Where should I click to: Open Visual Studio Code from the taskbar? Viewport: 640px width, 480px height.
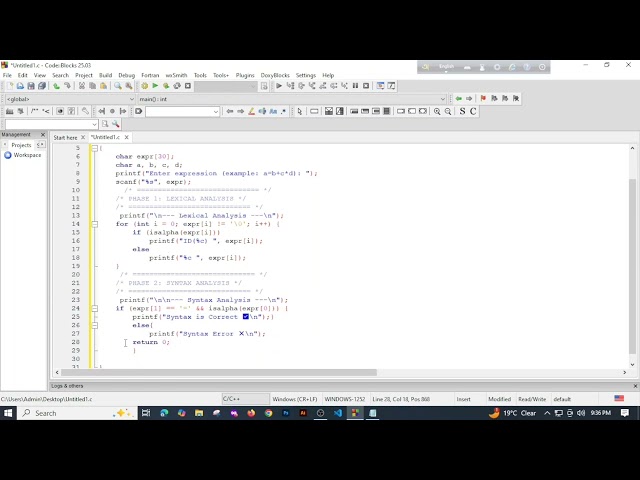click(338, 413)
